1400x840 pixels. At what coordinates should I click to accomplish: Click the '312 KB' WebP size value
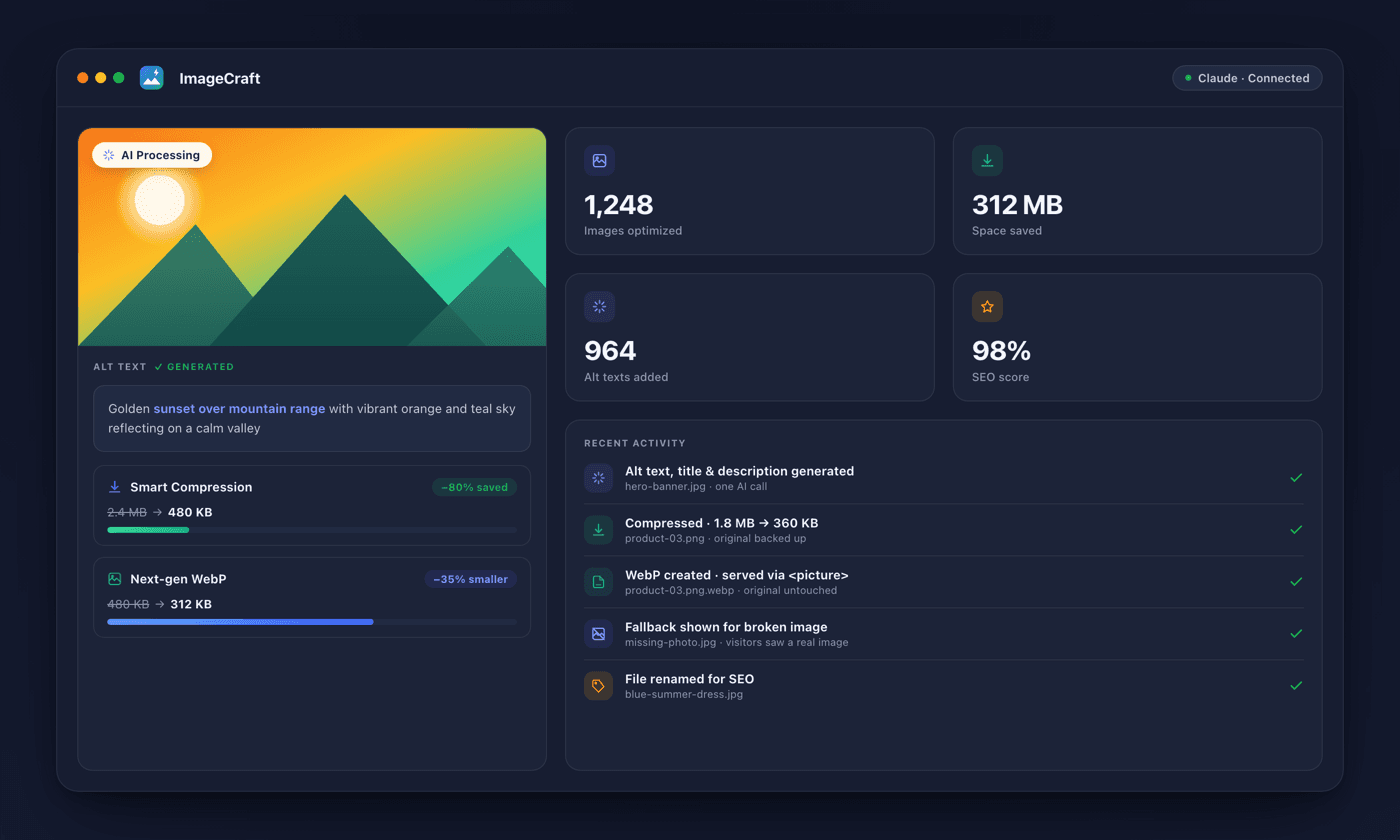point(191,605)
